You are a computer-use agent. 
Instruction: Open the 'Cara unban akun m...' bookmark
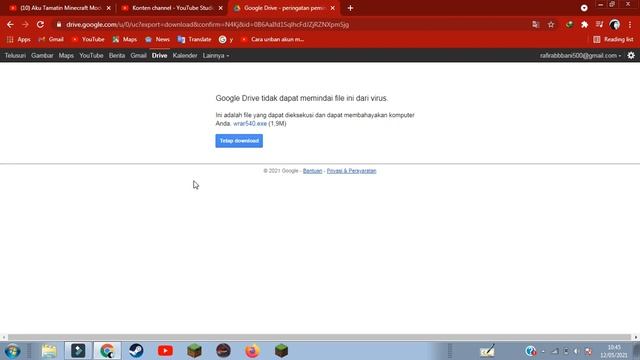272,39
